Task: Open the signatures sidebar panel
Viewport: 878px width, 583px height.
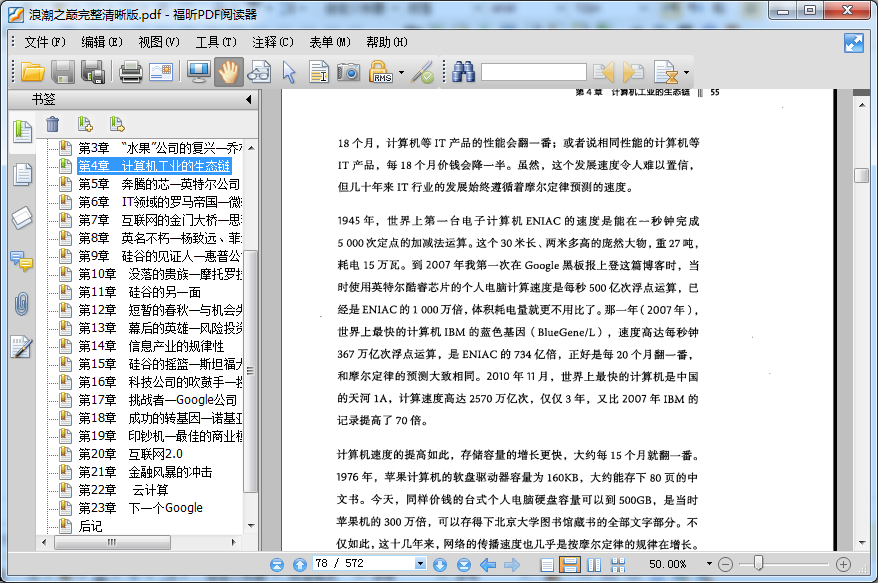Action: coord(22,347)
